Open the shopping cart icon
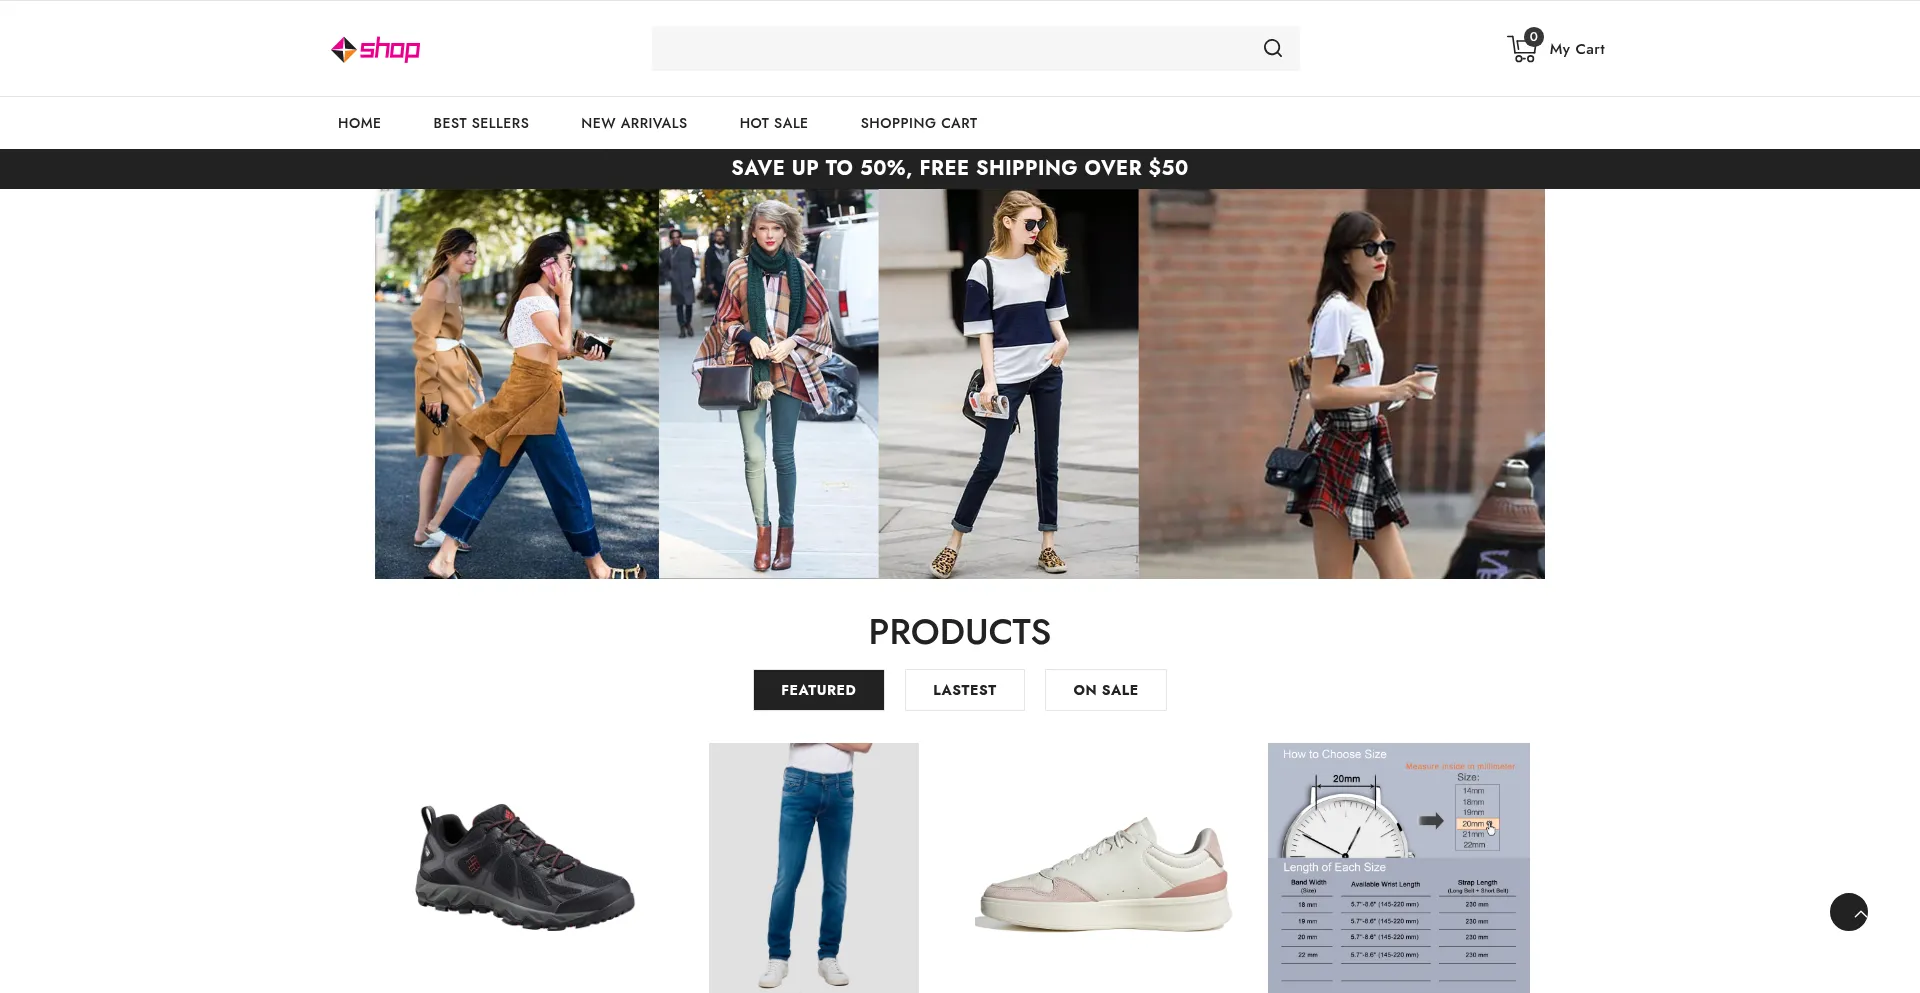The height and width of the screenshot is (993, 1920). (1520, 50)
